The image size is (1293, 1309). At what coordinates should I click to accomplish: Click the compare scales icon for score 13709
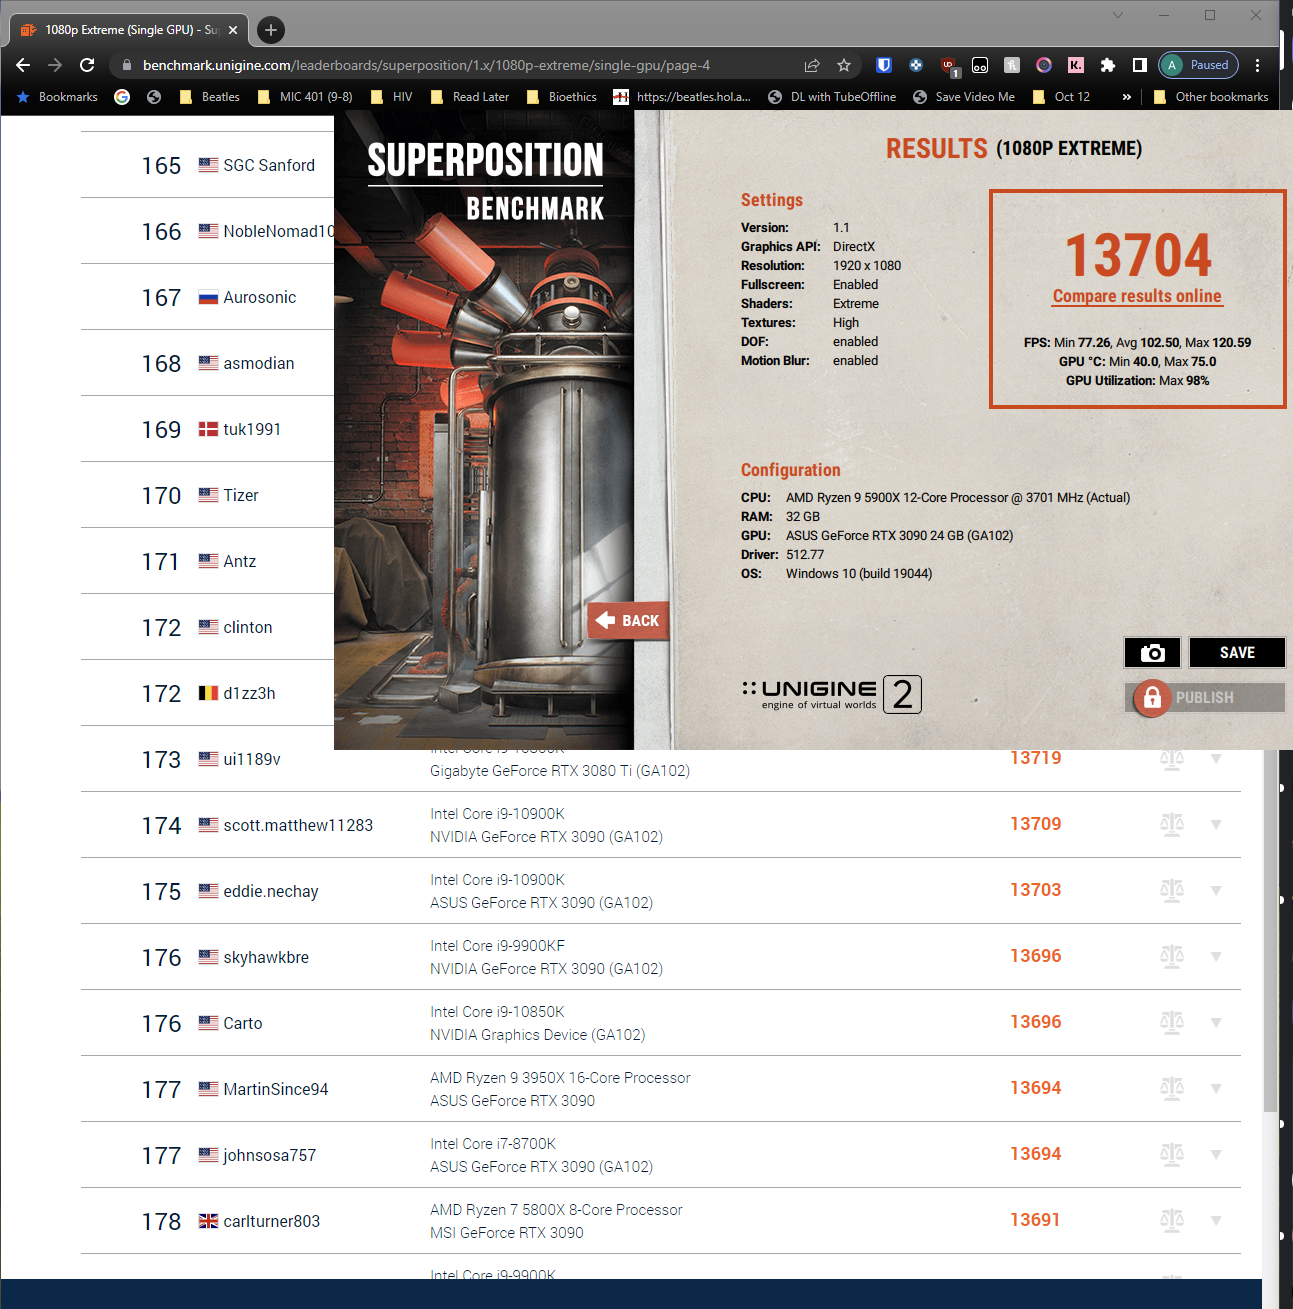(1172, 824)
